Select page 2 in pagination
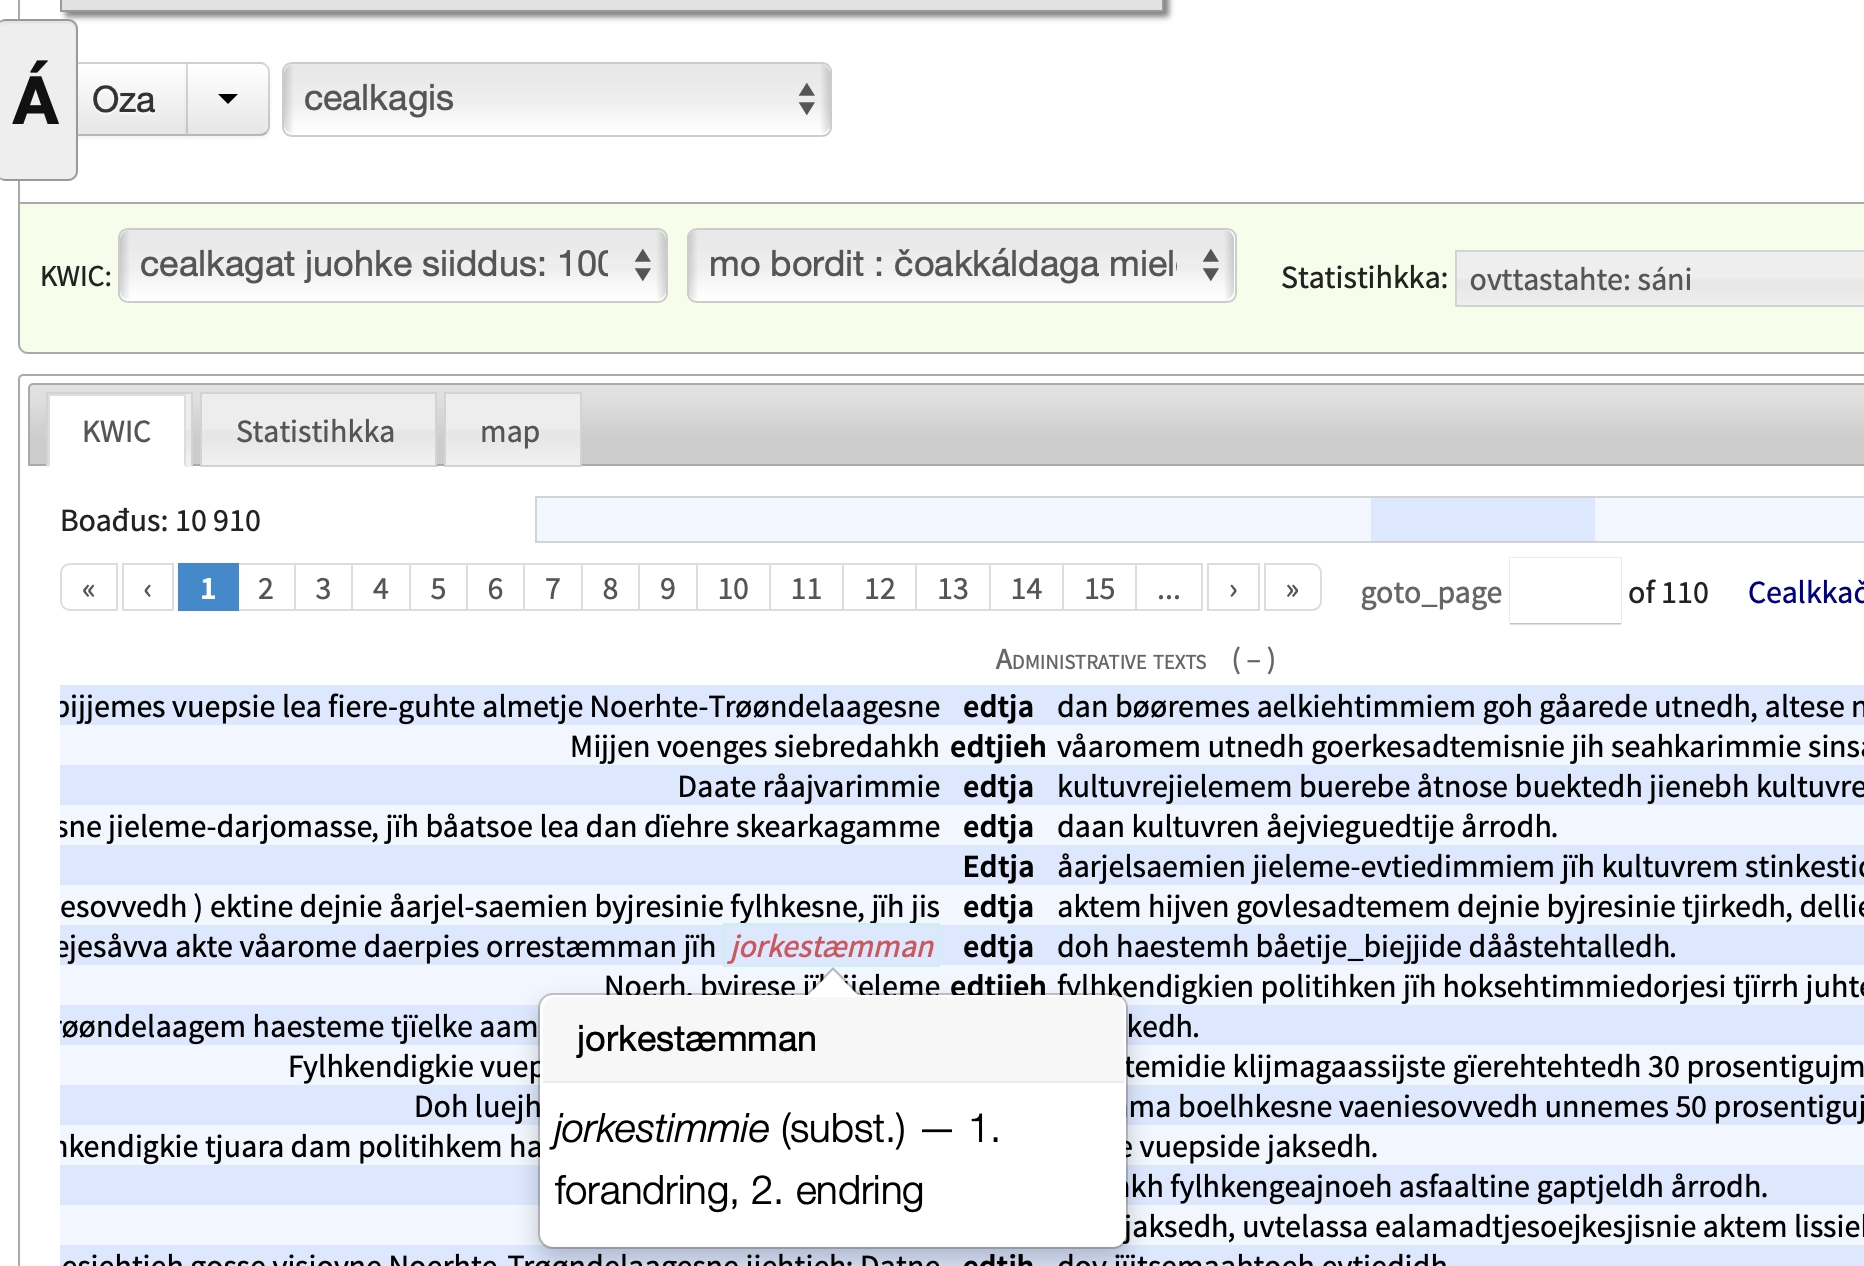Screen dimensions: 1864x1266 coord(266,588)
